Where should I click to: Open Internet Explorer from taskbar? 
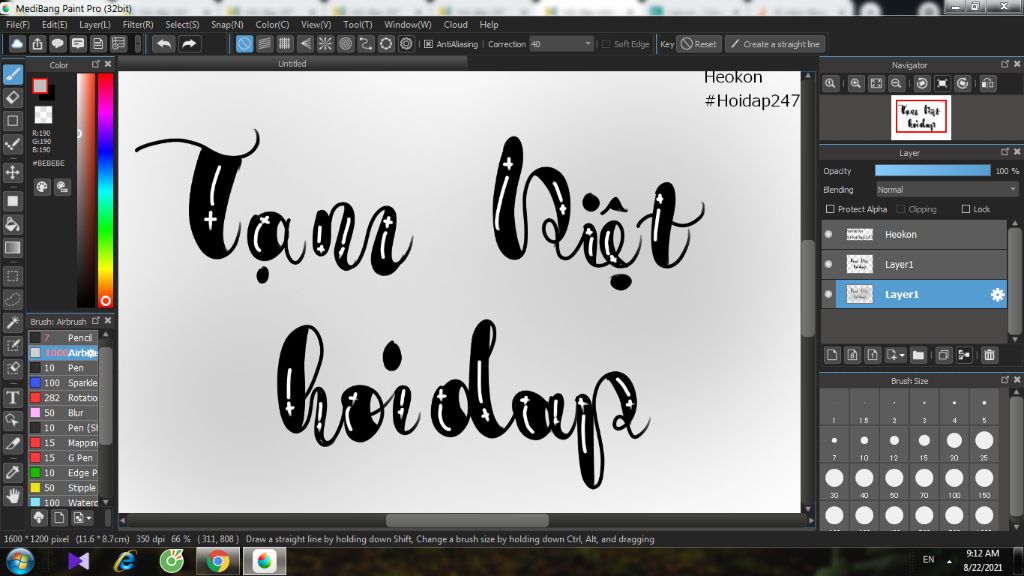pos(125,561)
